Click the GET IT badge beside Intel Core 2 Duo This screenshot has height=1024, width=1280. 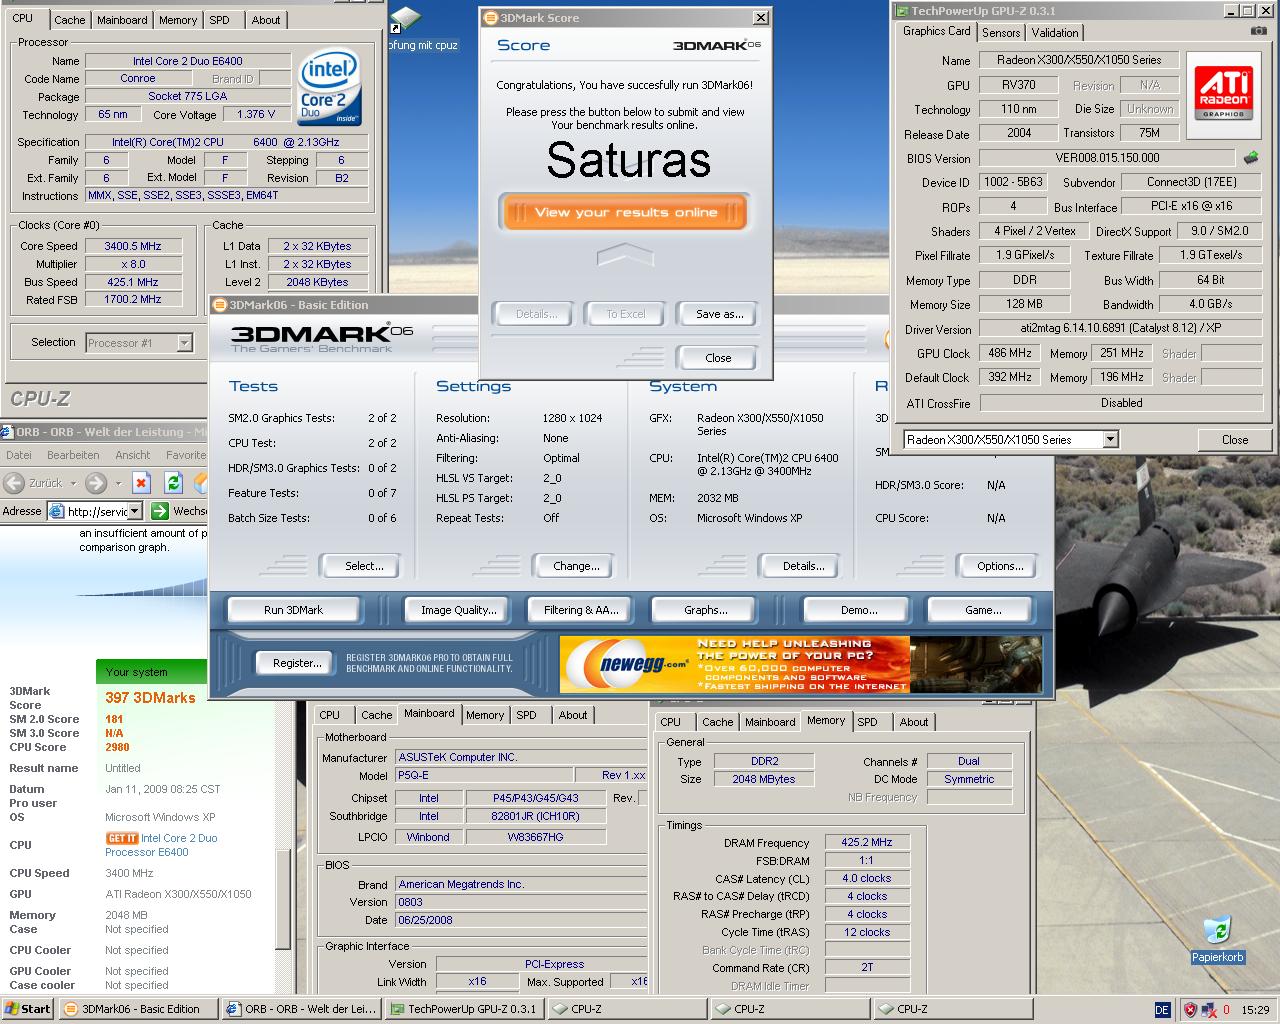click(x=122, y=838)
